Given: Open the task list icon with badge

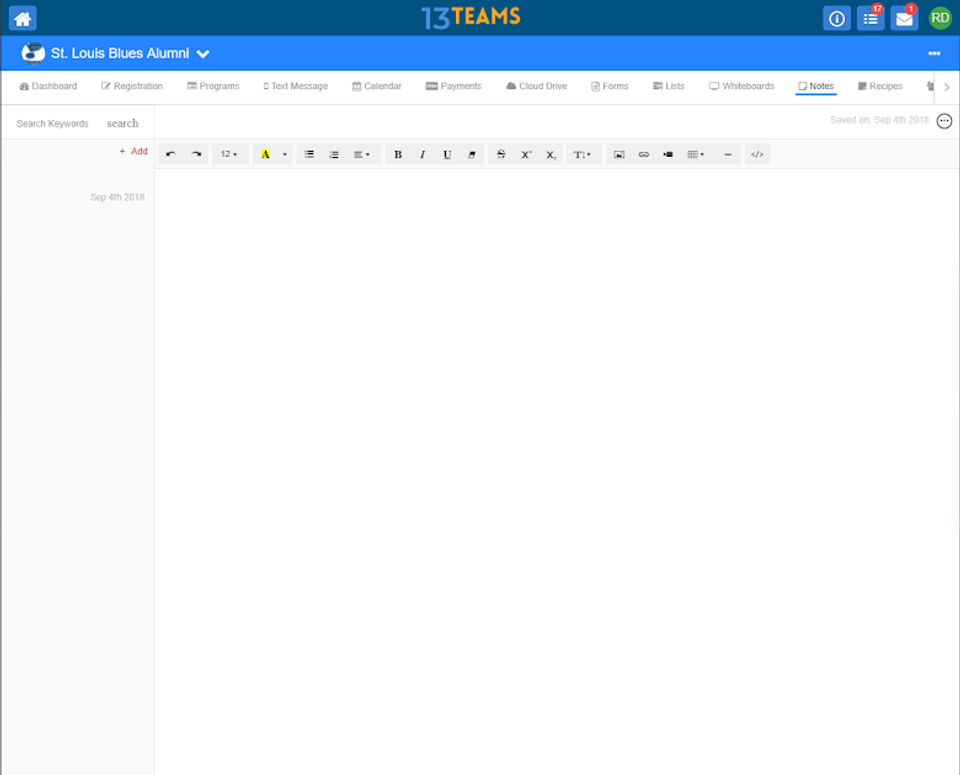Looking at the screenshot, I should pyautogui.click(x=870, y=18).
